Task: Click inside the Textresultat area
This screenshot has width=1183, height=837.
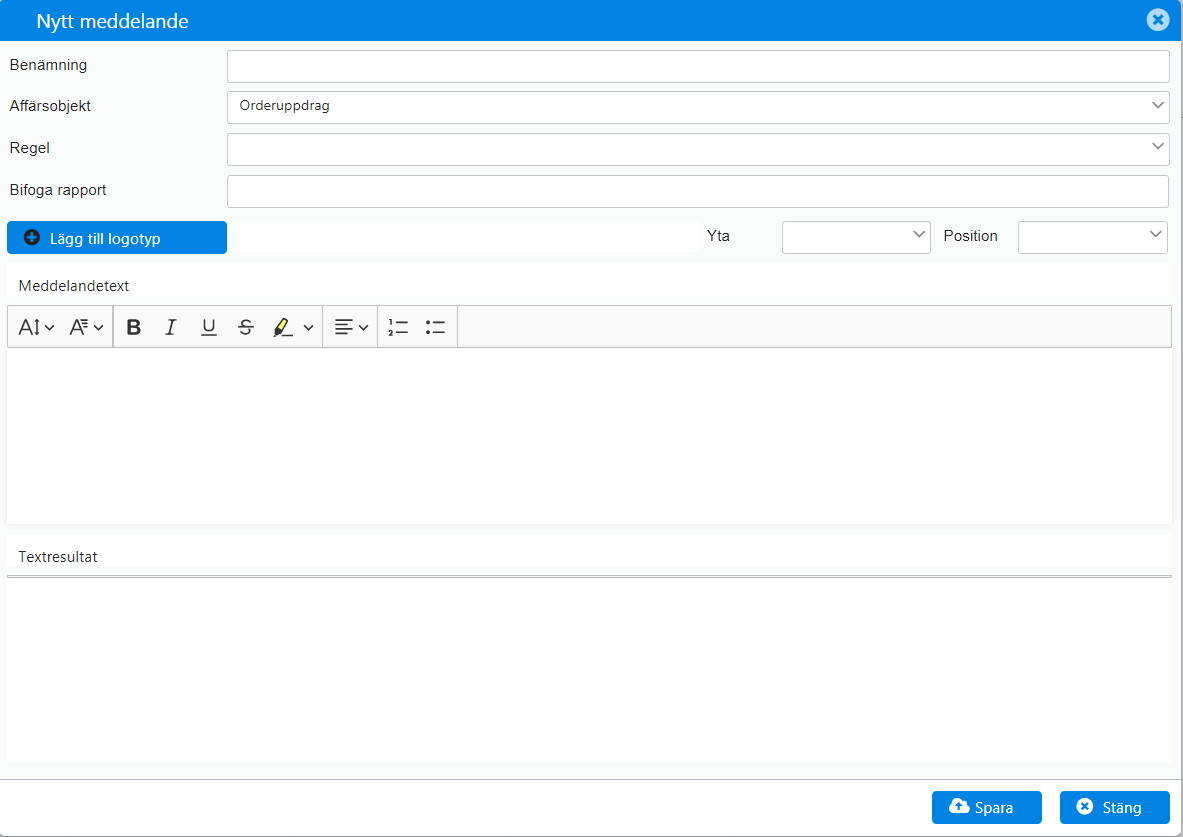Action: pyautogui.click(x=589, y=669)
